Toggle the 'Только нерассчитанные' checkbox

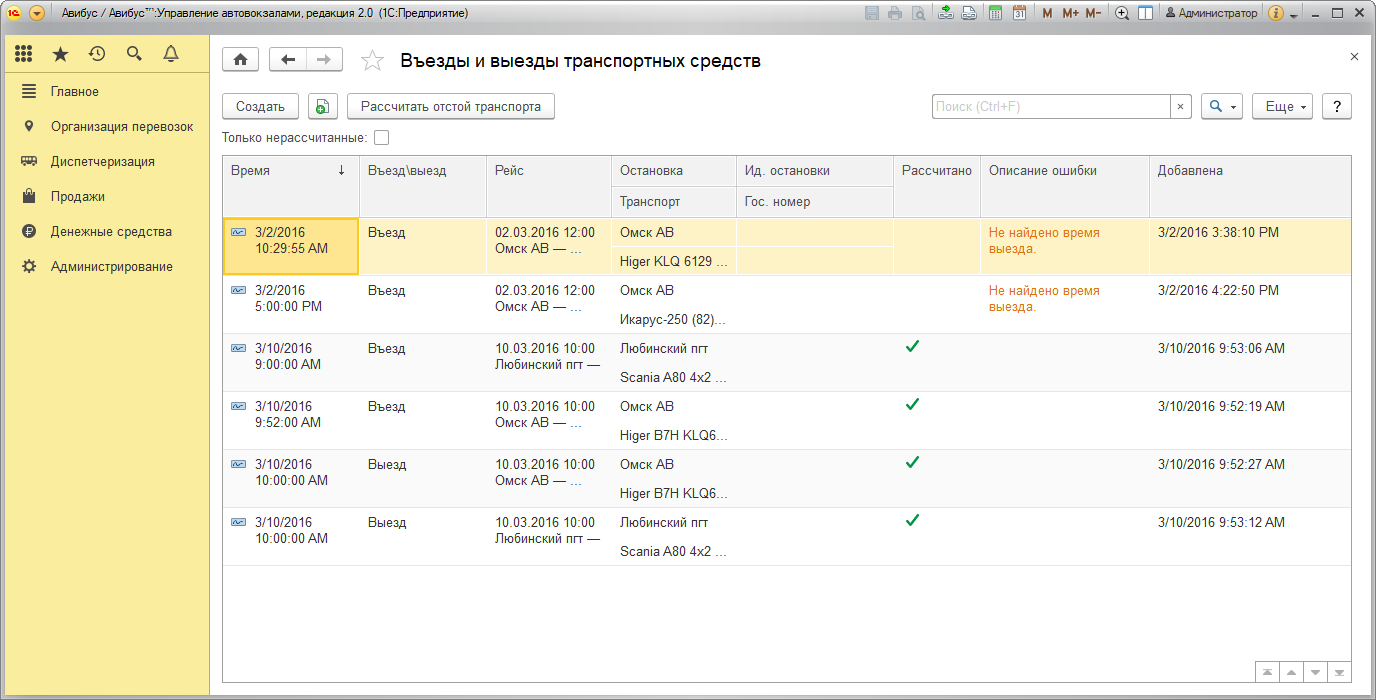click(x=381, y=138)
